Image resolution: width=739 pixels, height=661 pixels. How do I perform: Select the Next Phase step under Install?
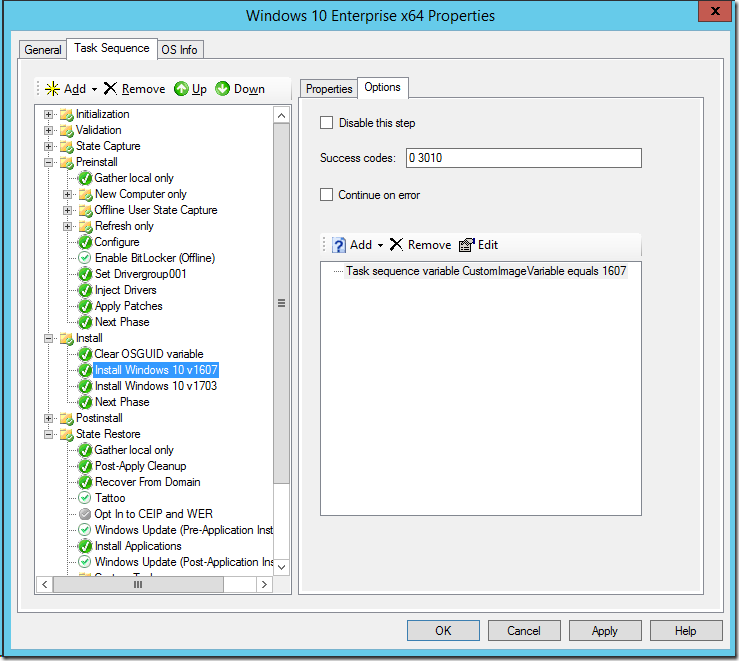click(x=122, y=402)
